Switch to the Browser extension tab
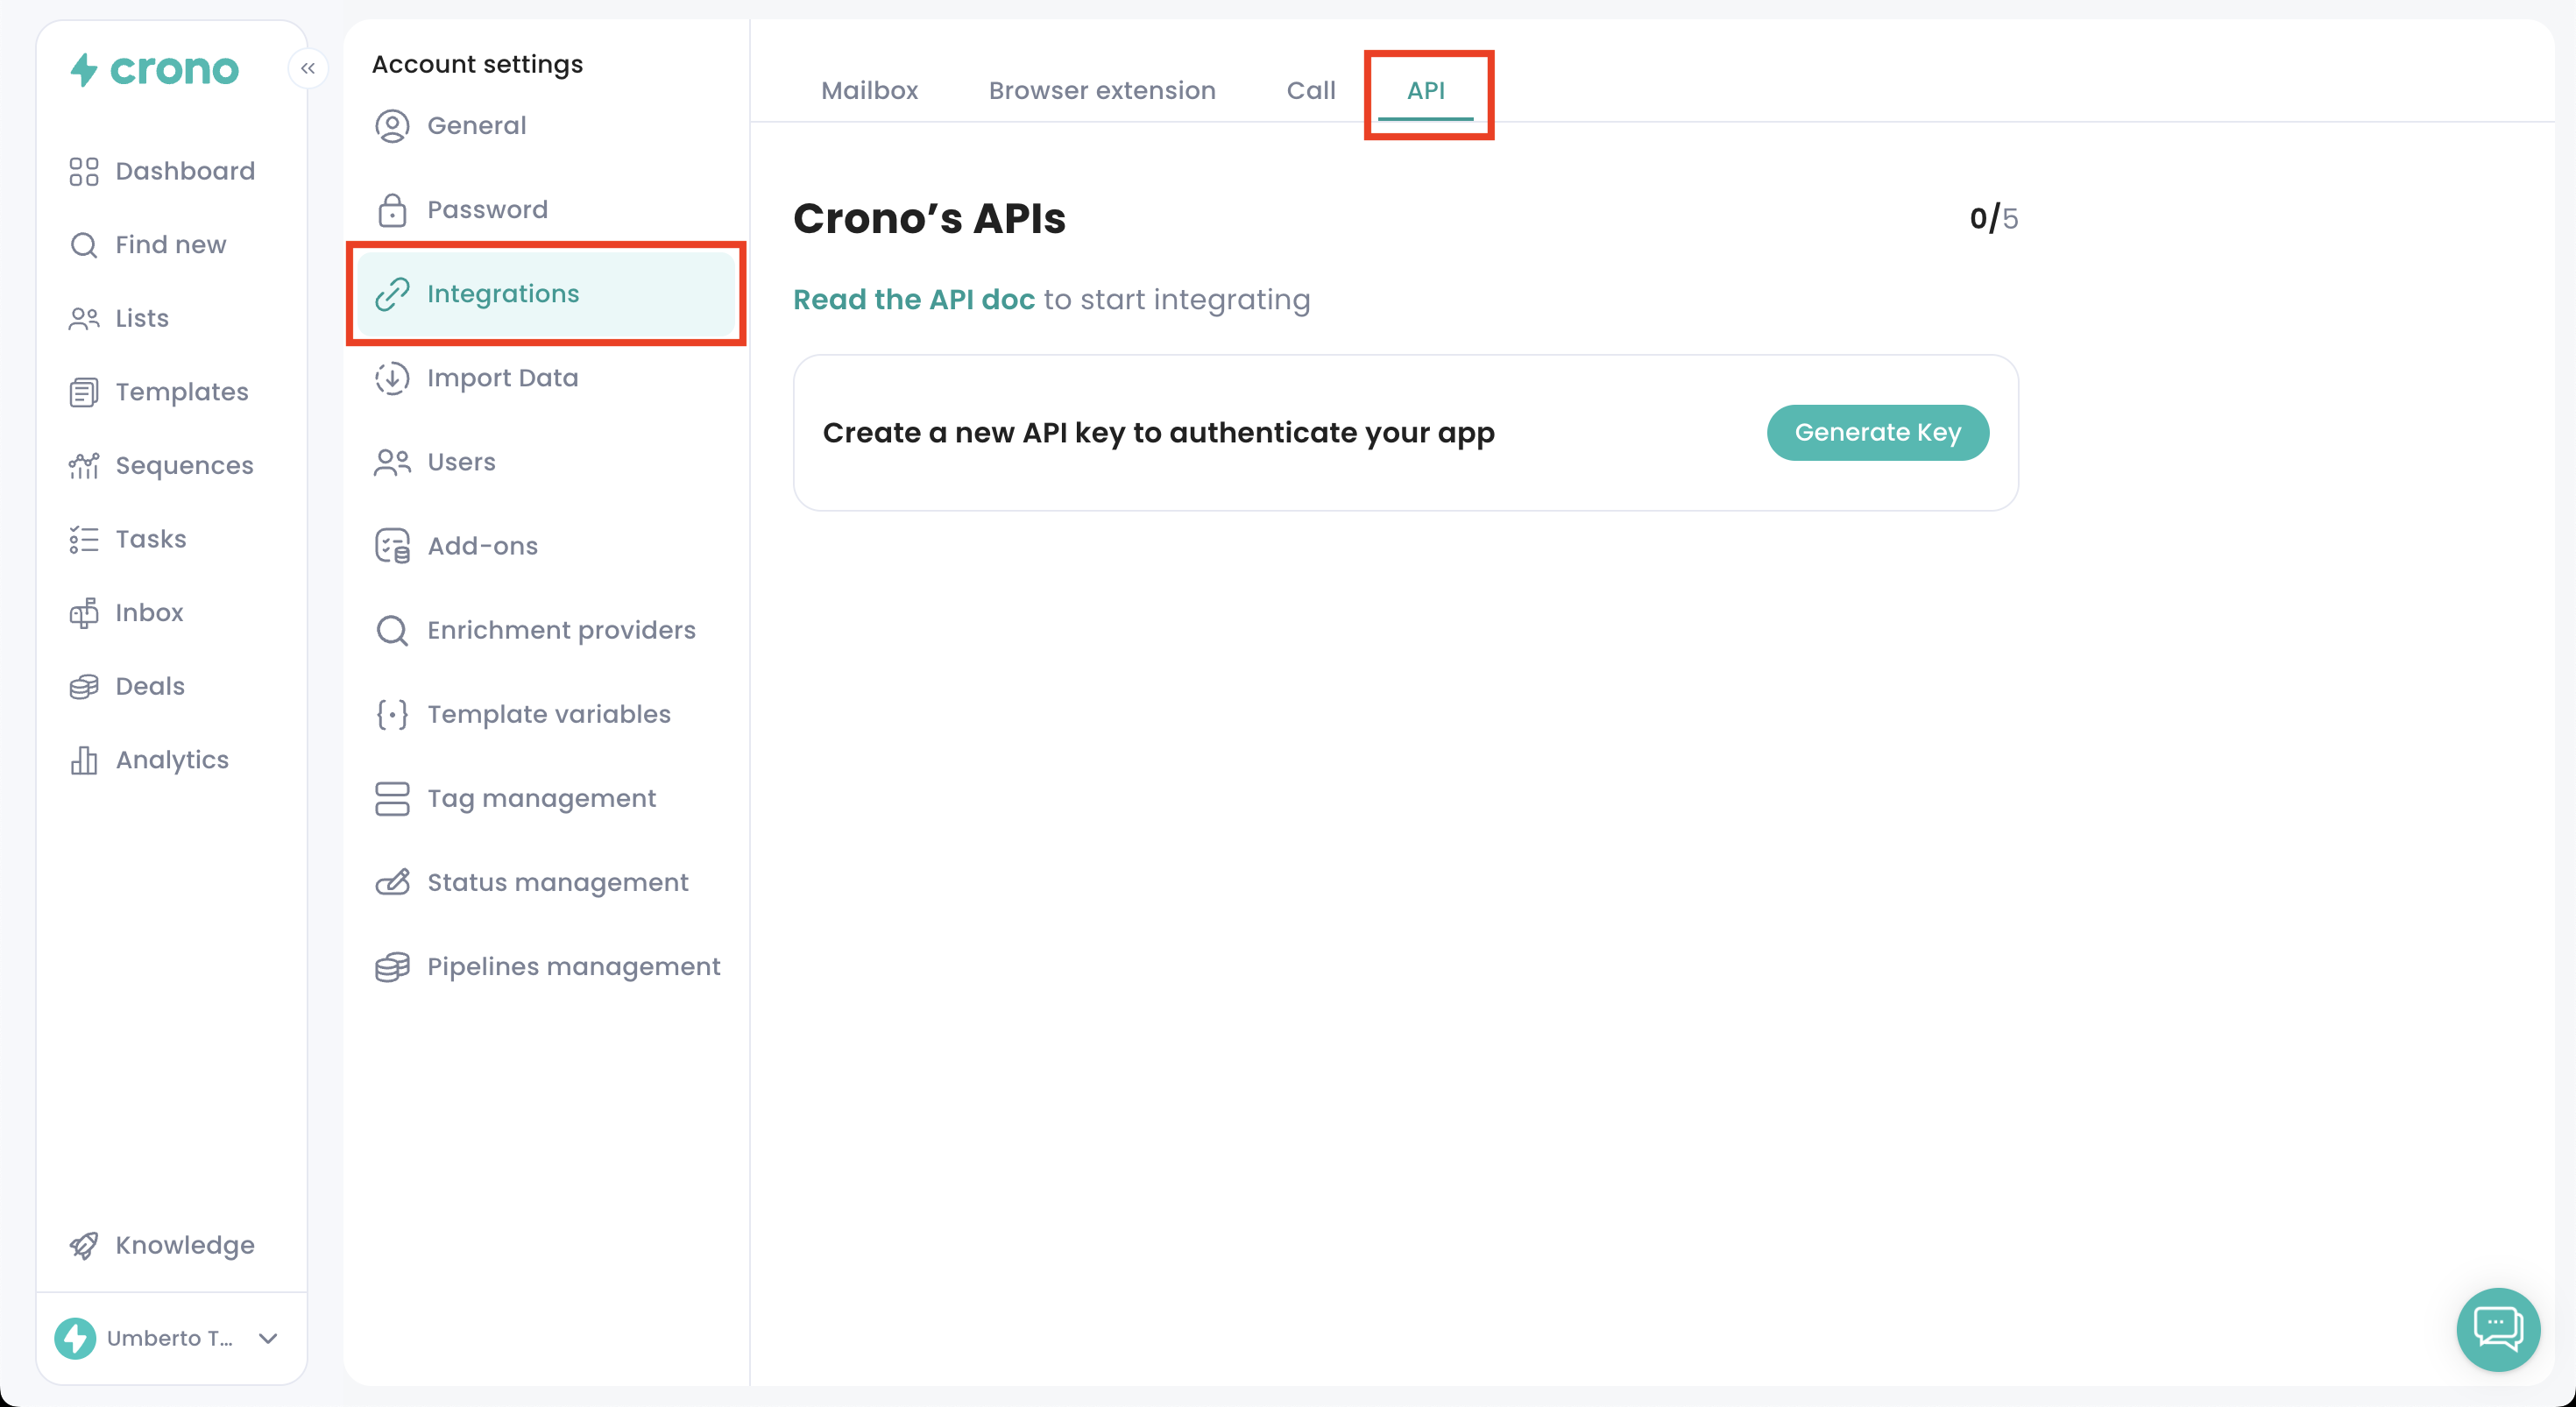Image resolution: width=2576 pixels, height=1407 pixels. click(1101, 90)
